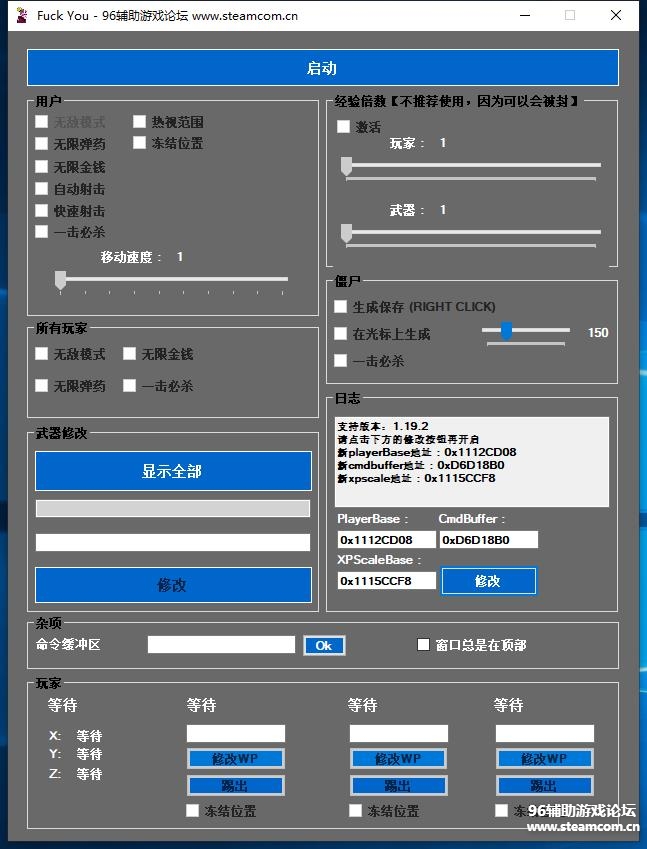Screen dimensions: 647x849
Task: Click the XPScaleBase address field
Action: coord(387,581)
